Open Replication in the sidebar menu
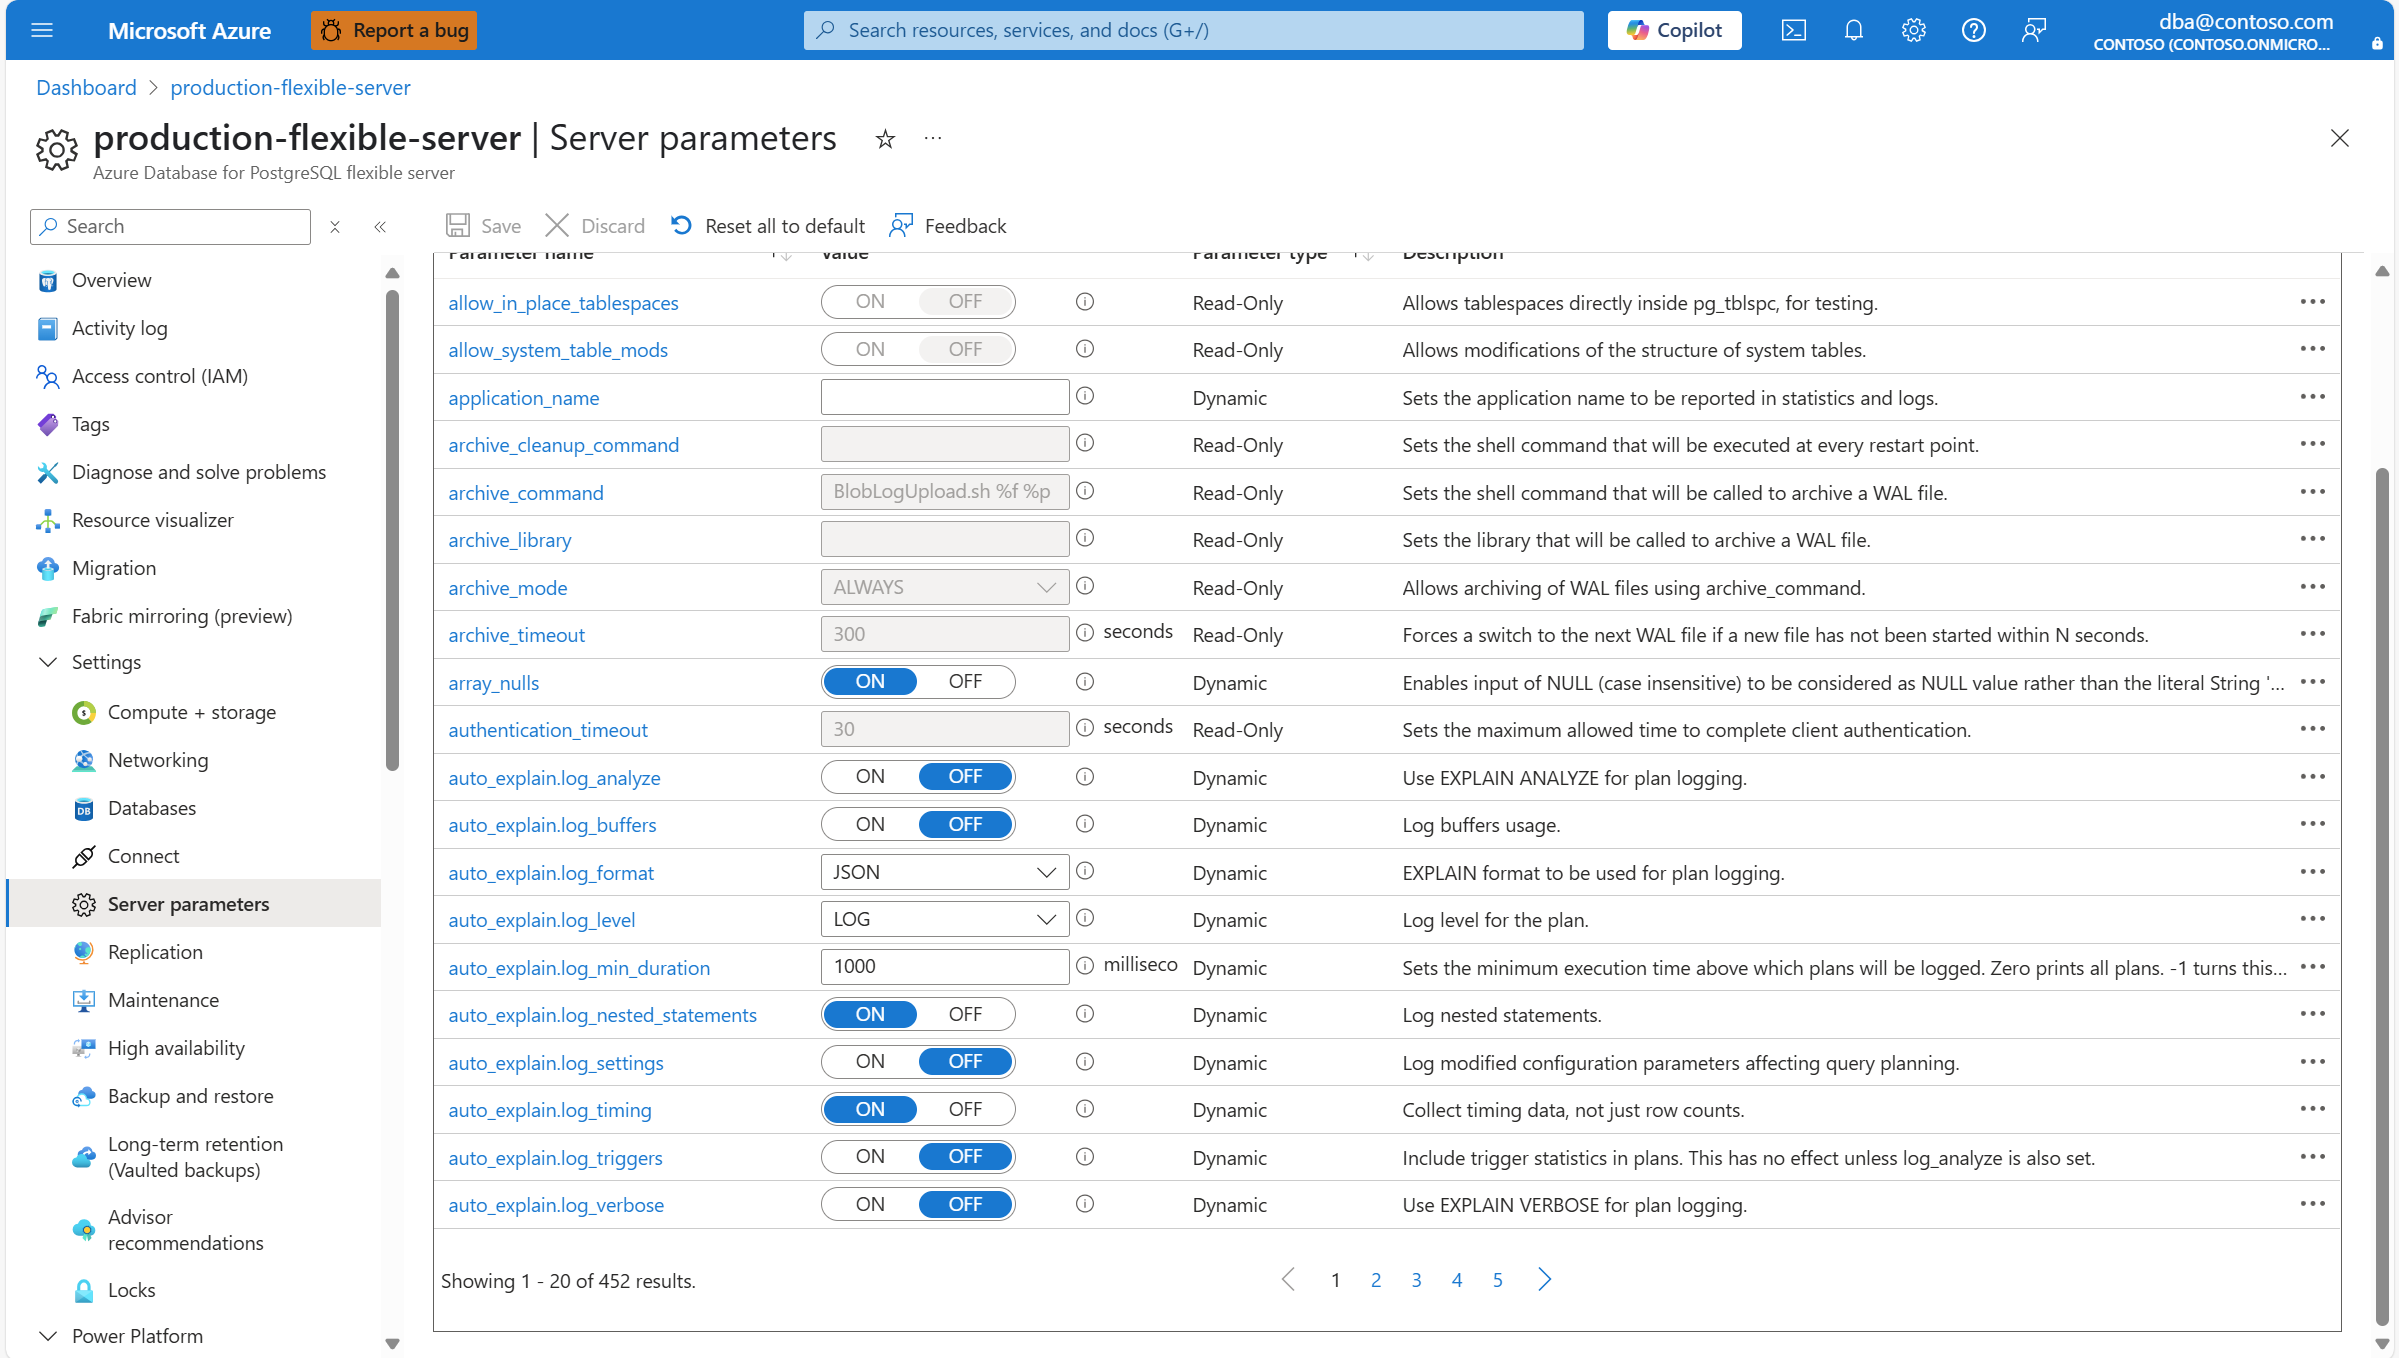Viewport: 2399px width, 1358px height. point(155,952)
